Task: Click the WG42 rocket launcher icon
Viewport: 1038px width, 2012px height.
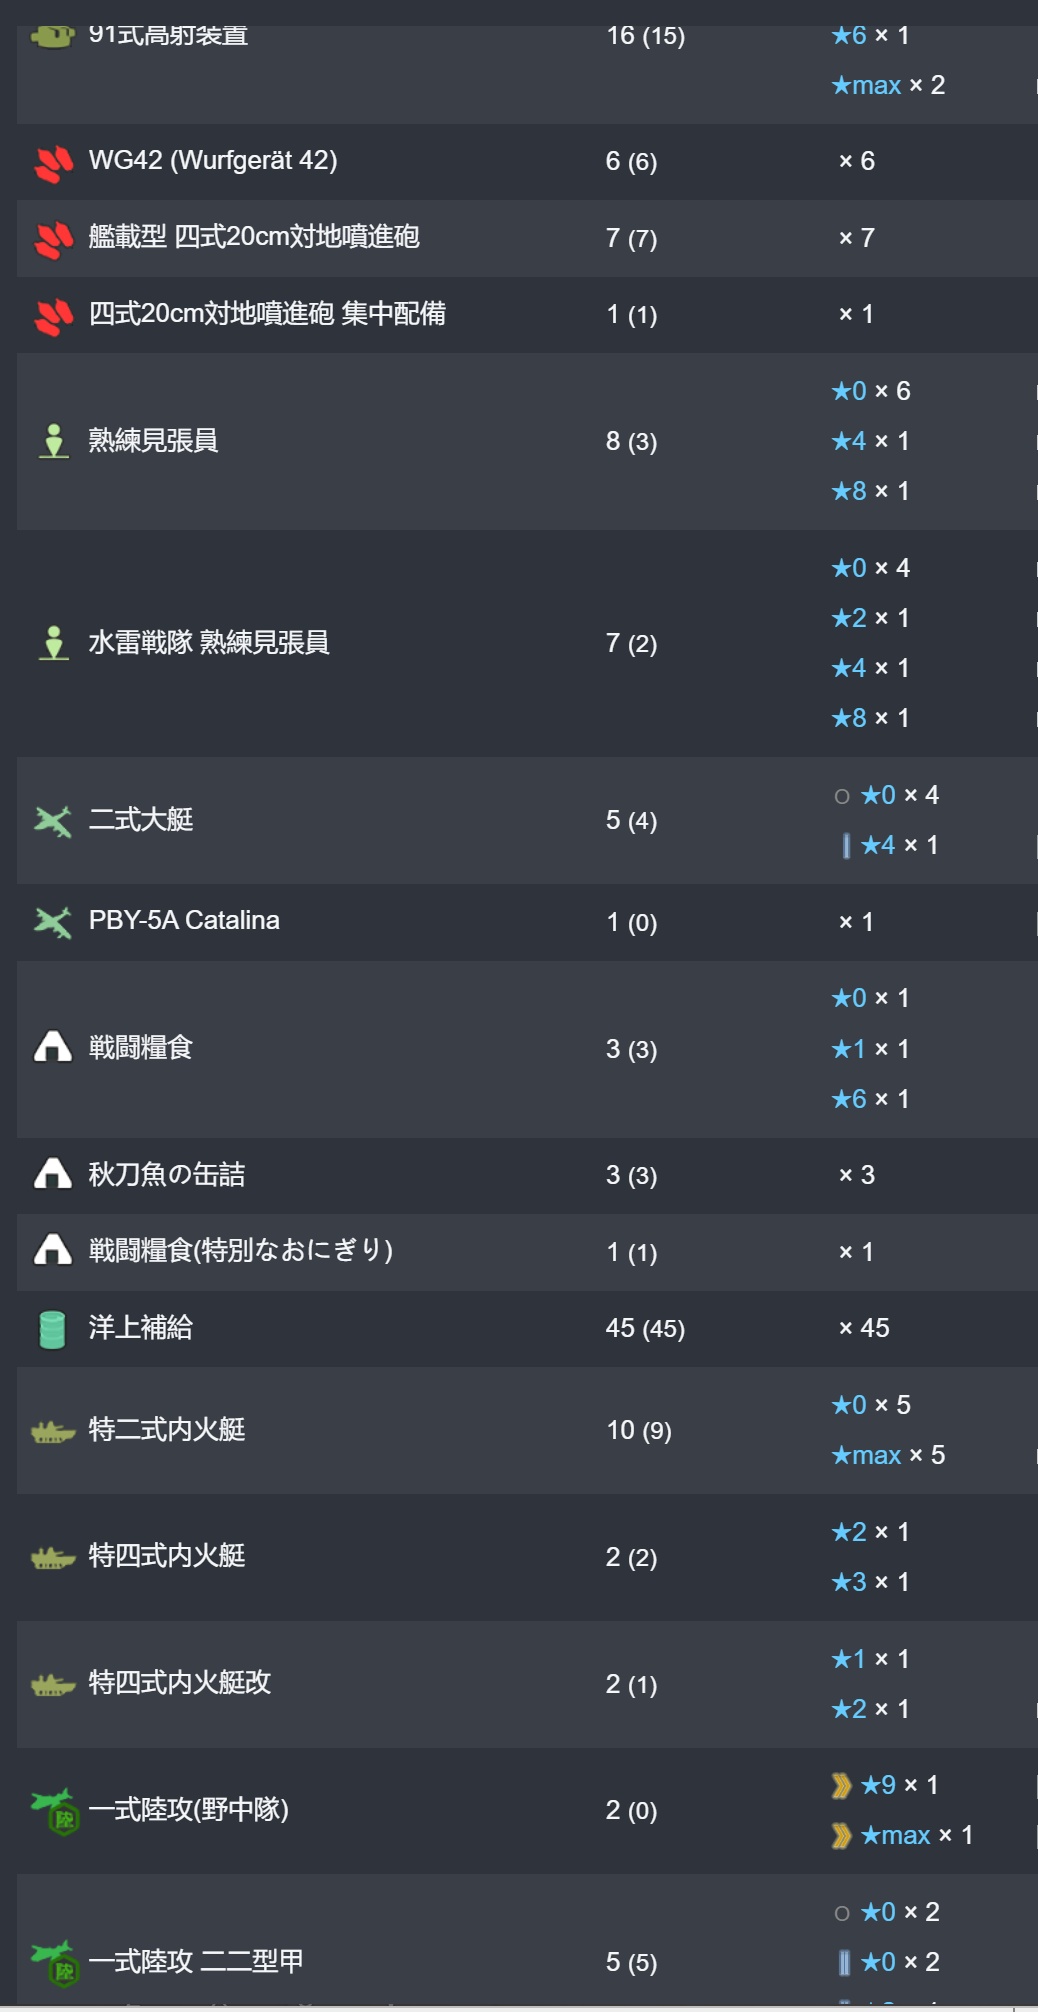Action: (x=53, y=163)
